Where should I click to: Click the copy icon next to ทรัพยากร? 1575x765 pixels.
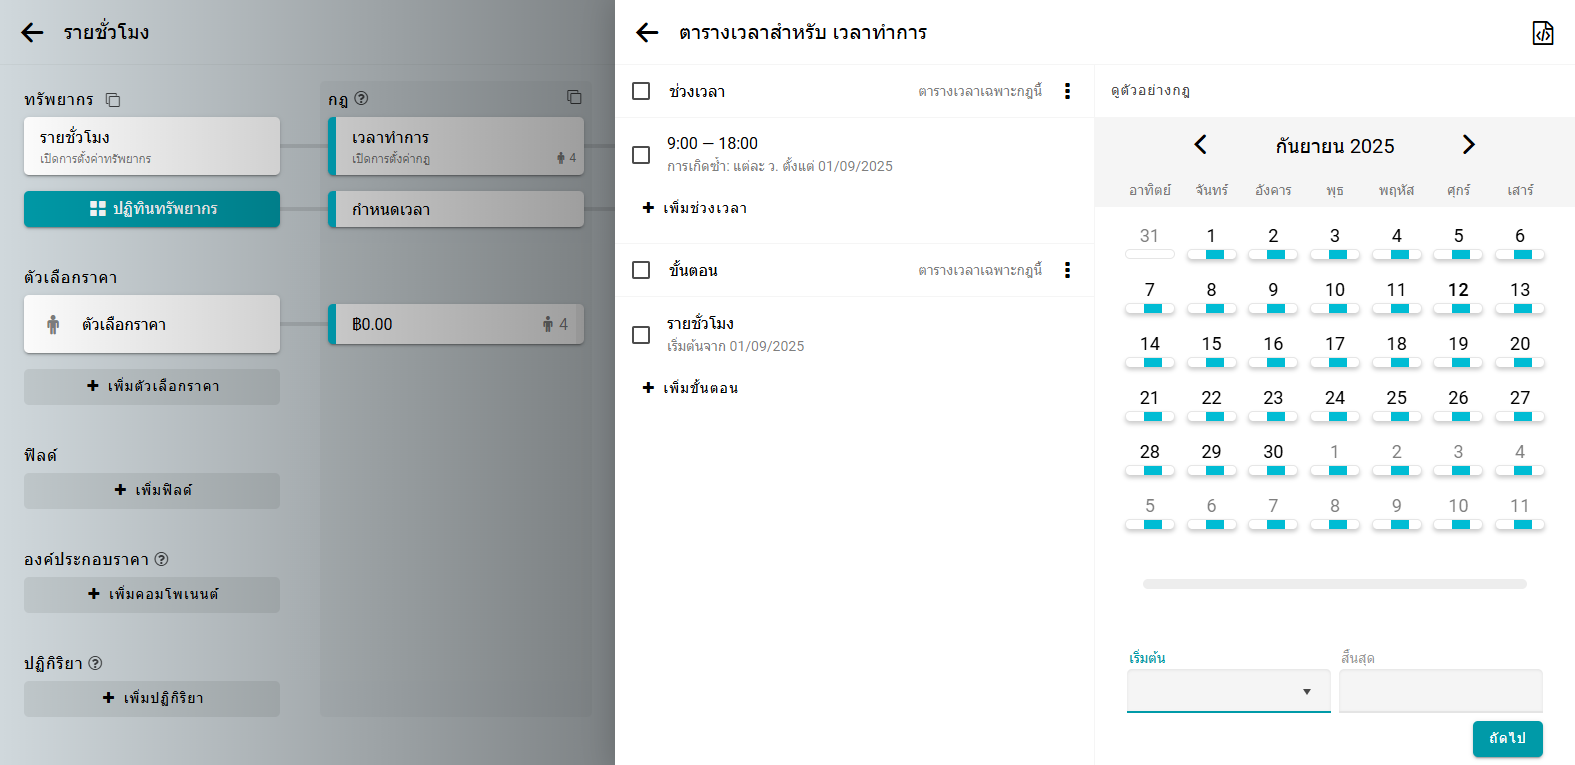pos(113,100)
